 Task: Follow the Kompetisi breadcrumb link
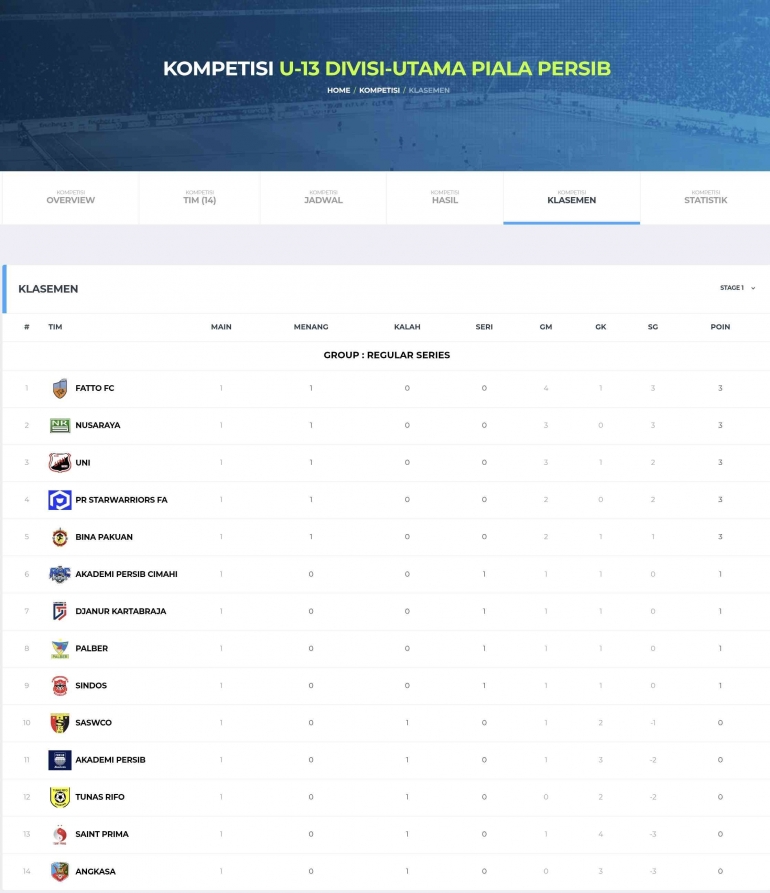[x=379, y=90]
